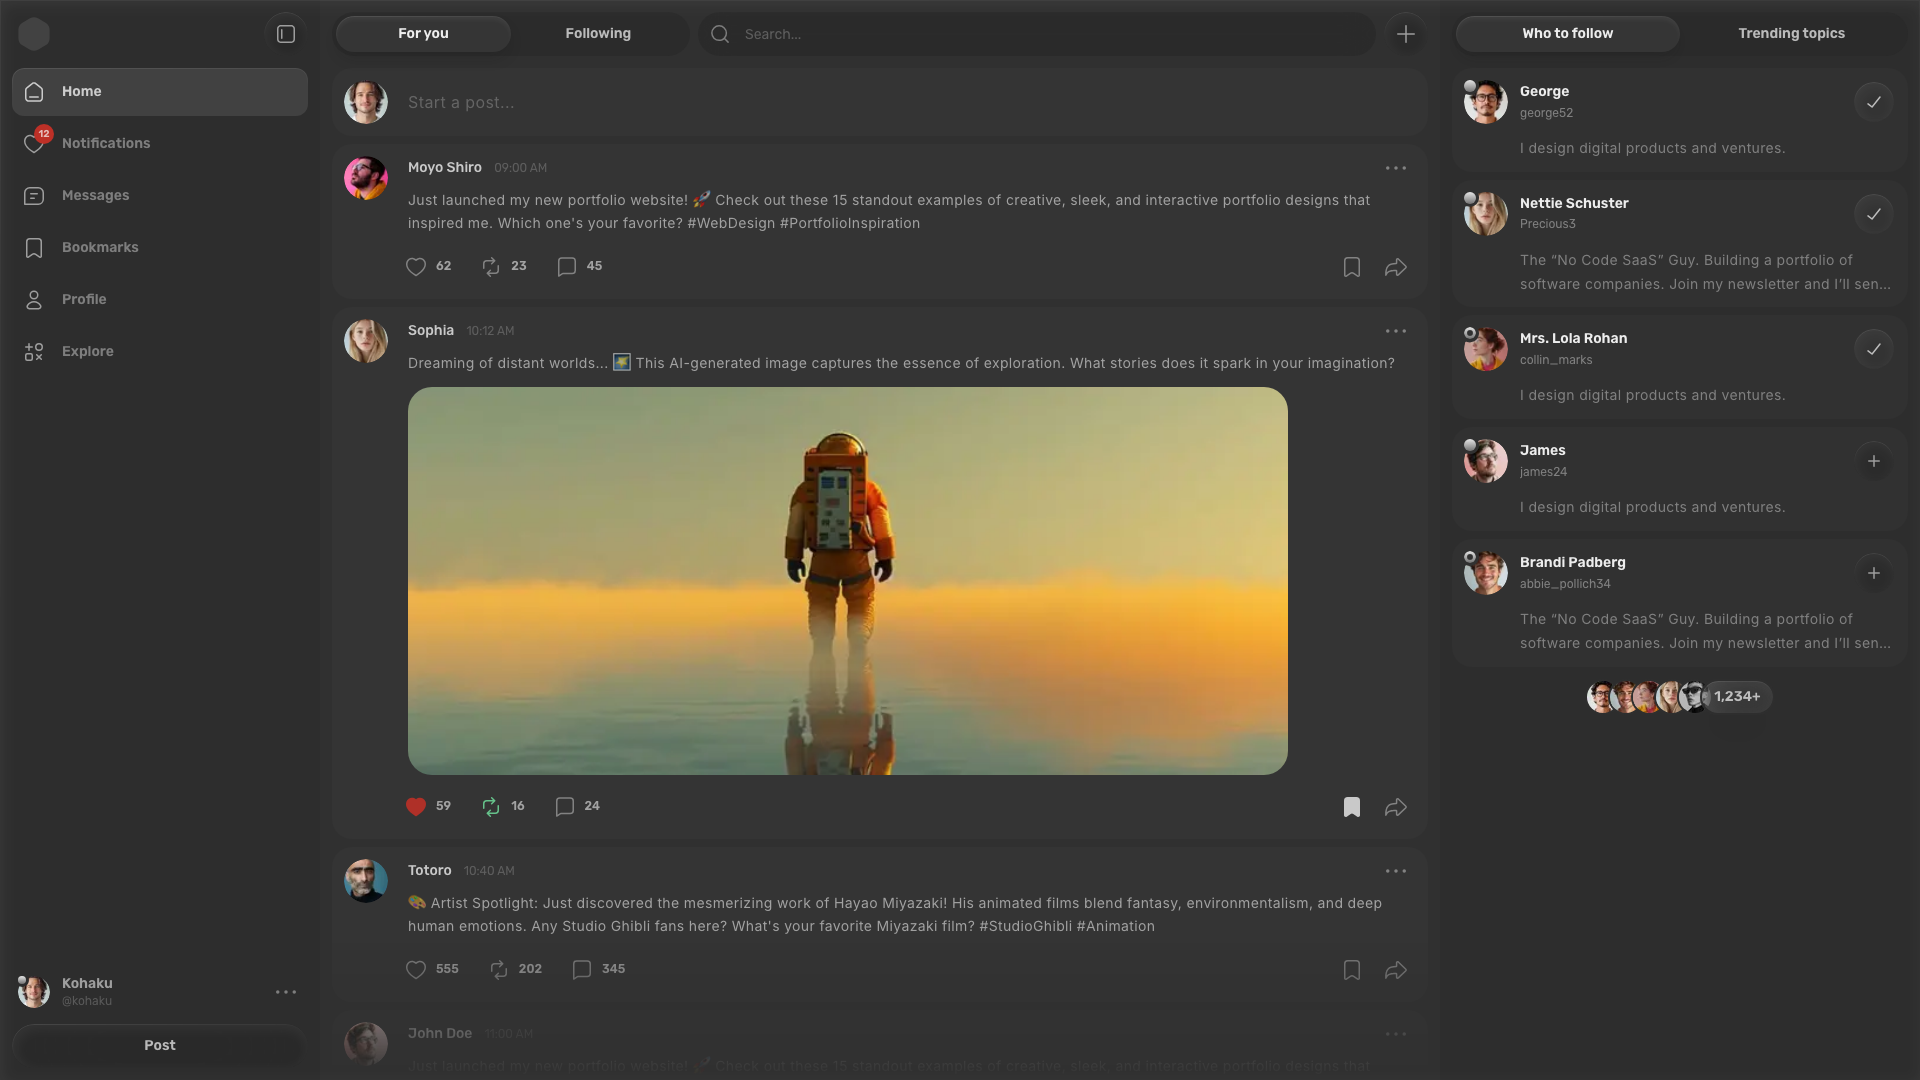
Task: Open Notifications with 12 badge
Action: coord(105,143)
